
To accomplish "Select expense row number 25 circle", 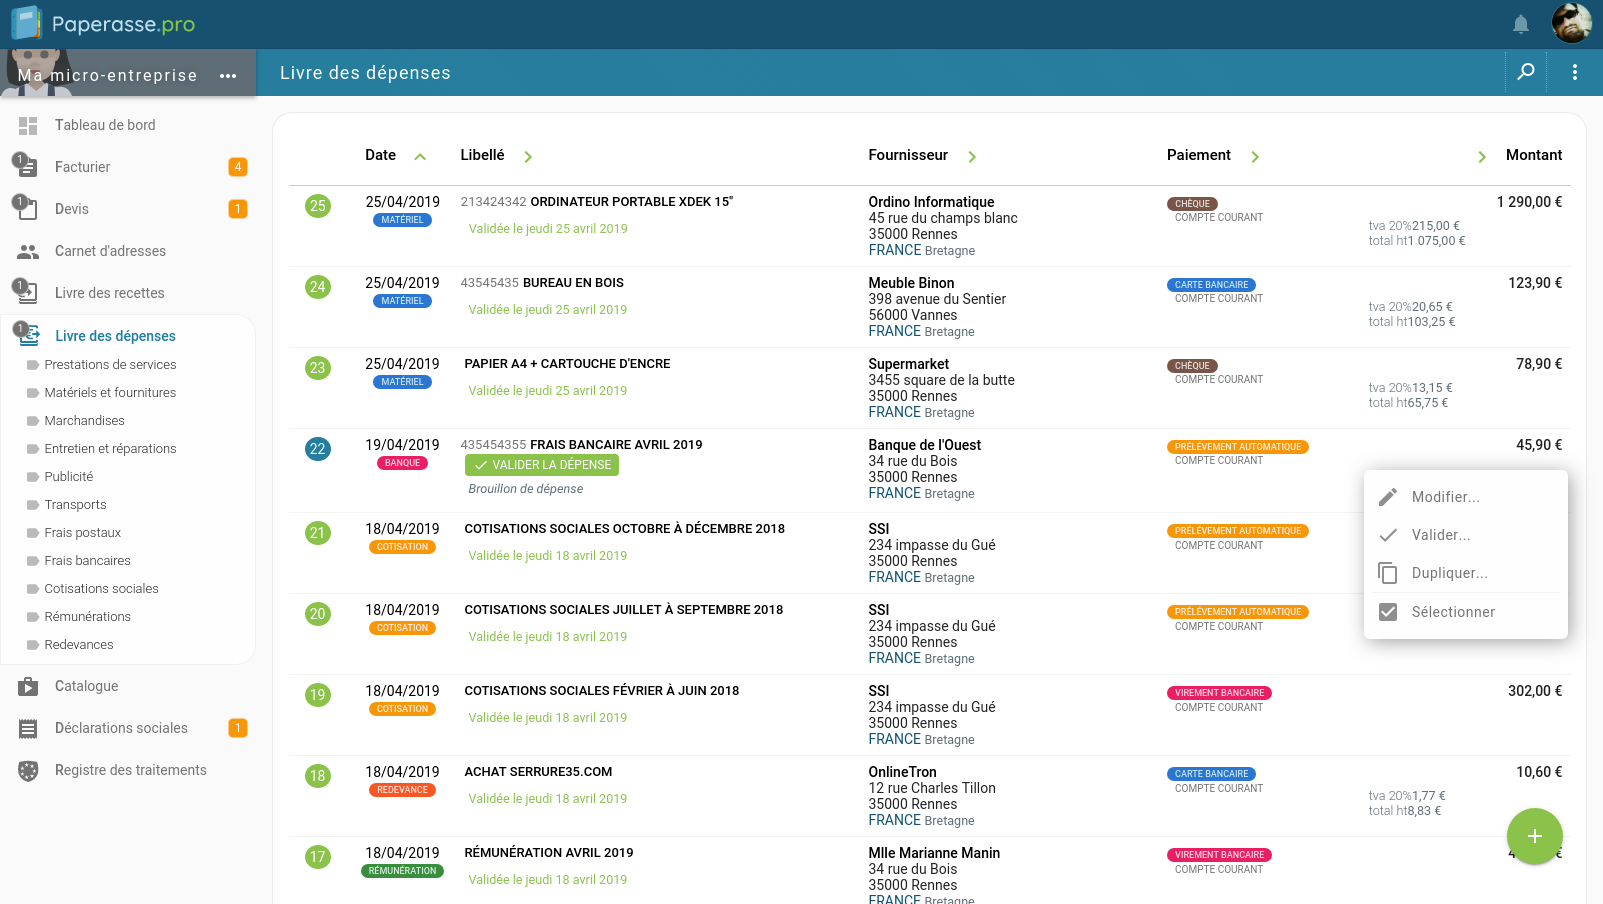I will [x=318, y=206].
